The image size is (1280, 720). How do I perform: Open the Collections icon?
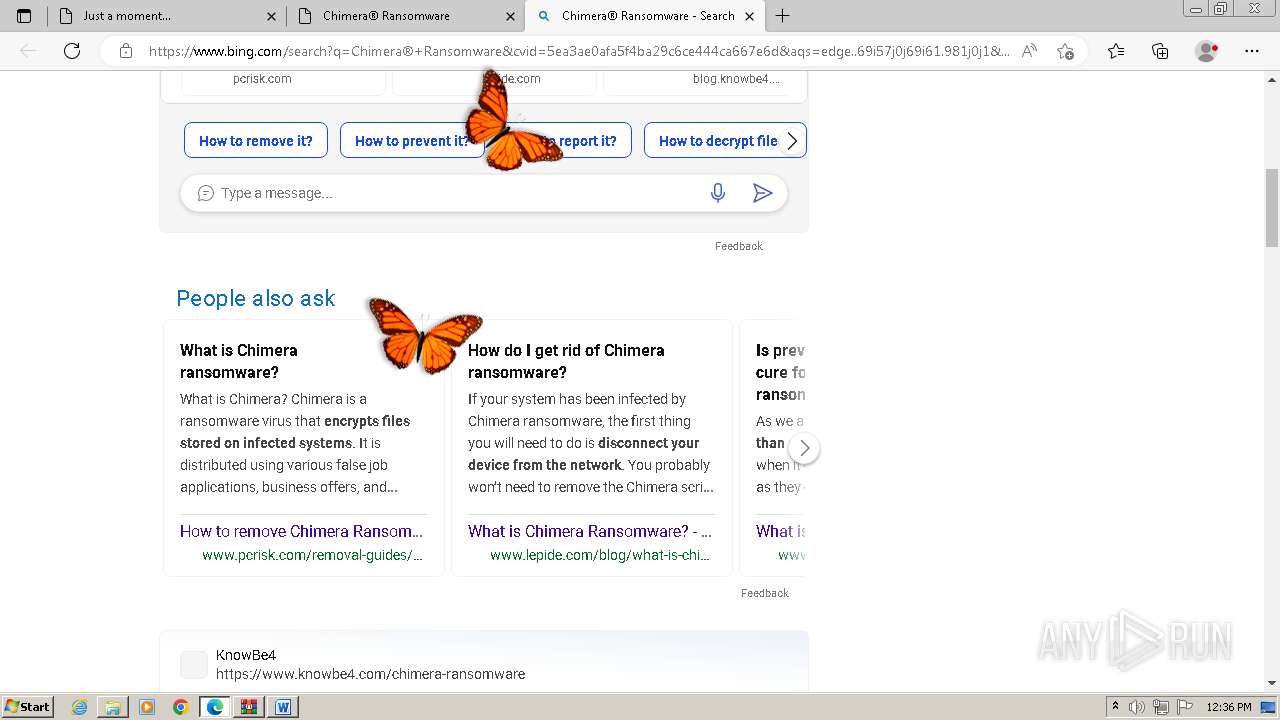tap(1160, 51)
